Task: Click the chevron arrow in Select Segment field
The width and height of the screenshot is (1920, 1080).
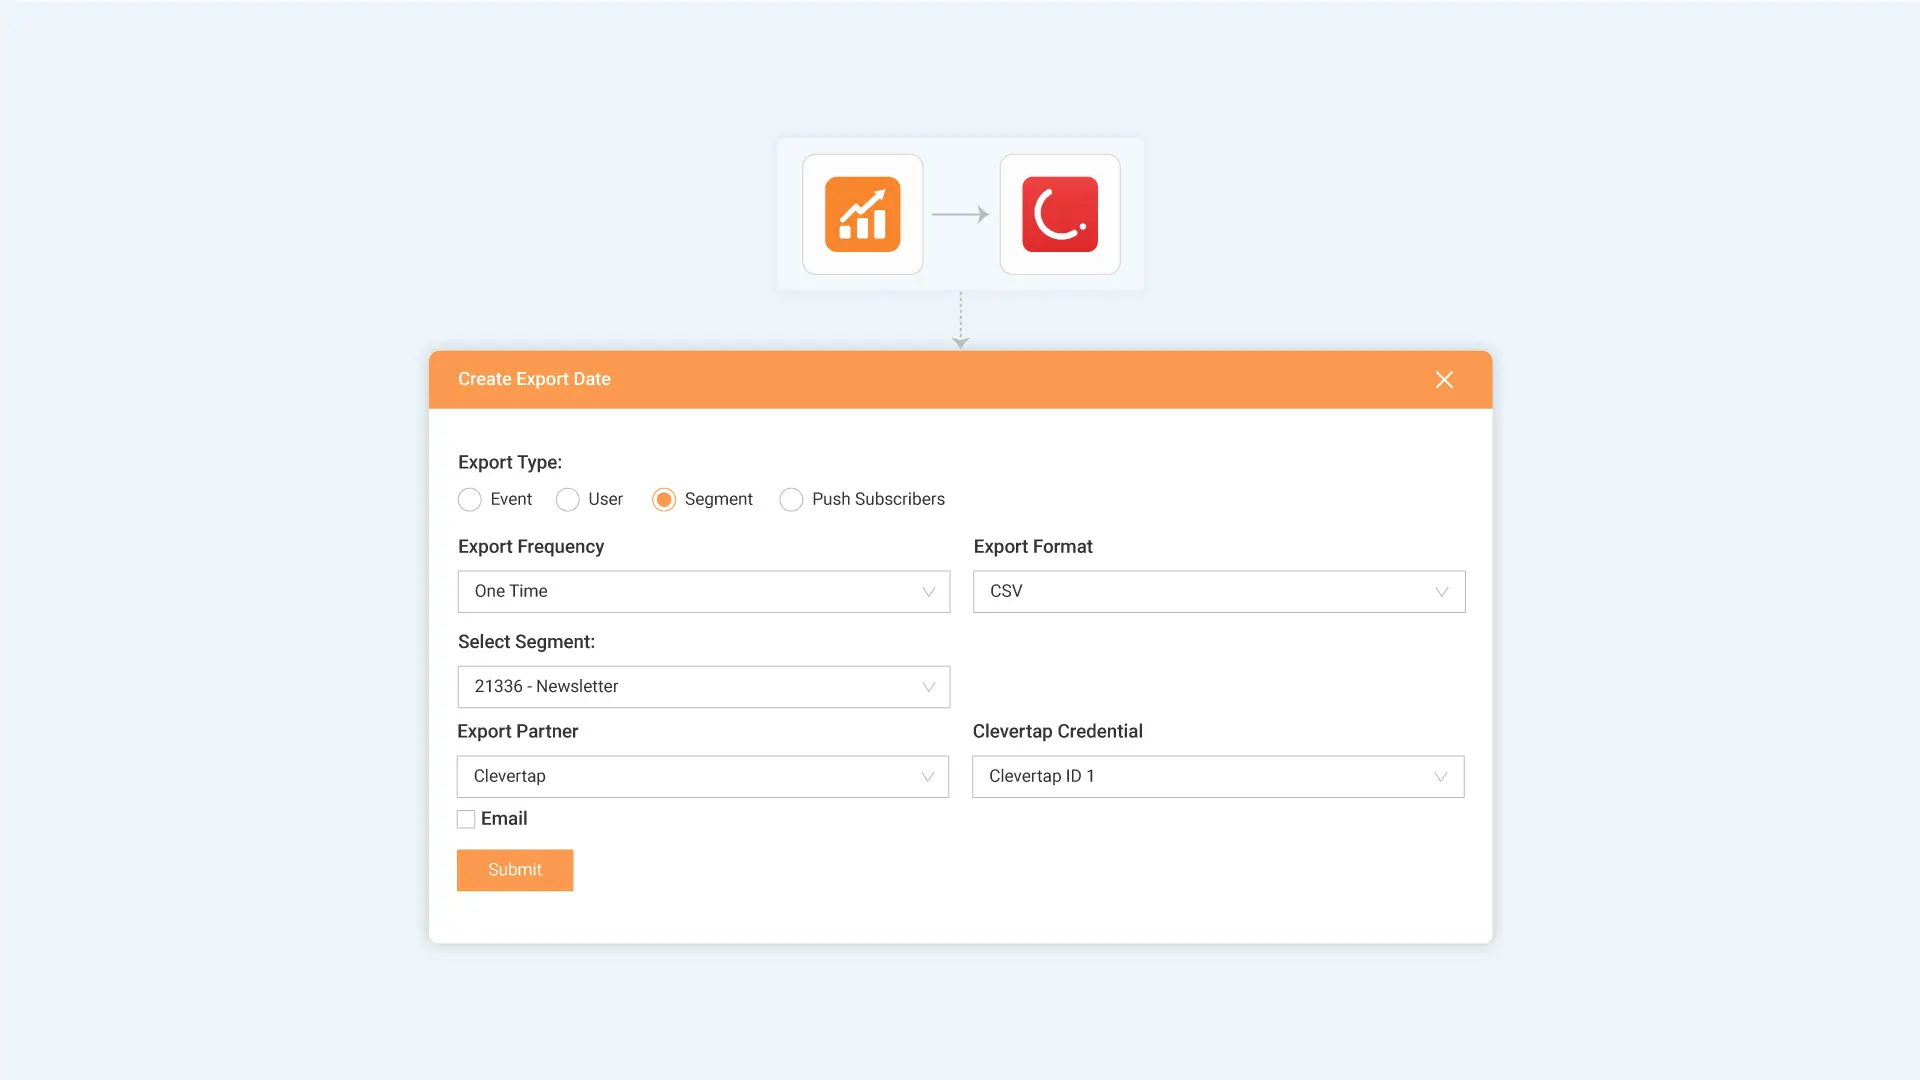Action: (928, 687)
